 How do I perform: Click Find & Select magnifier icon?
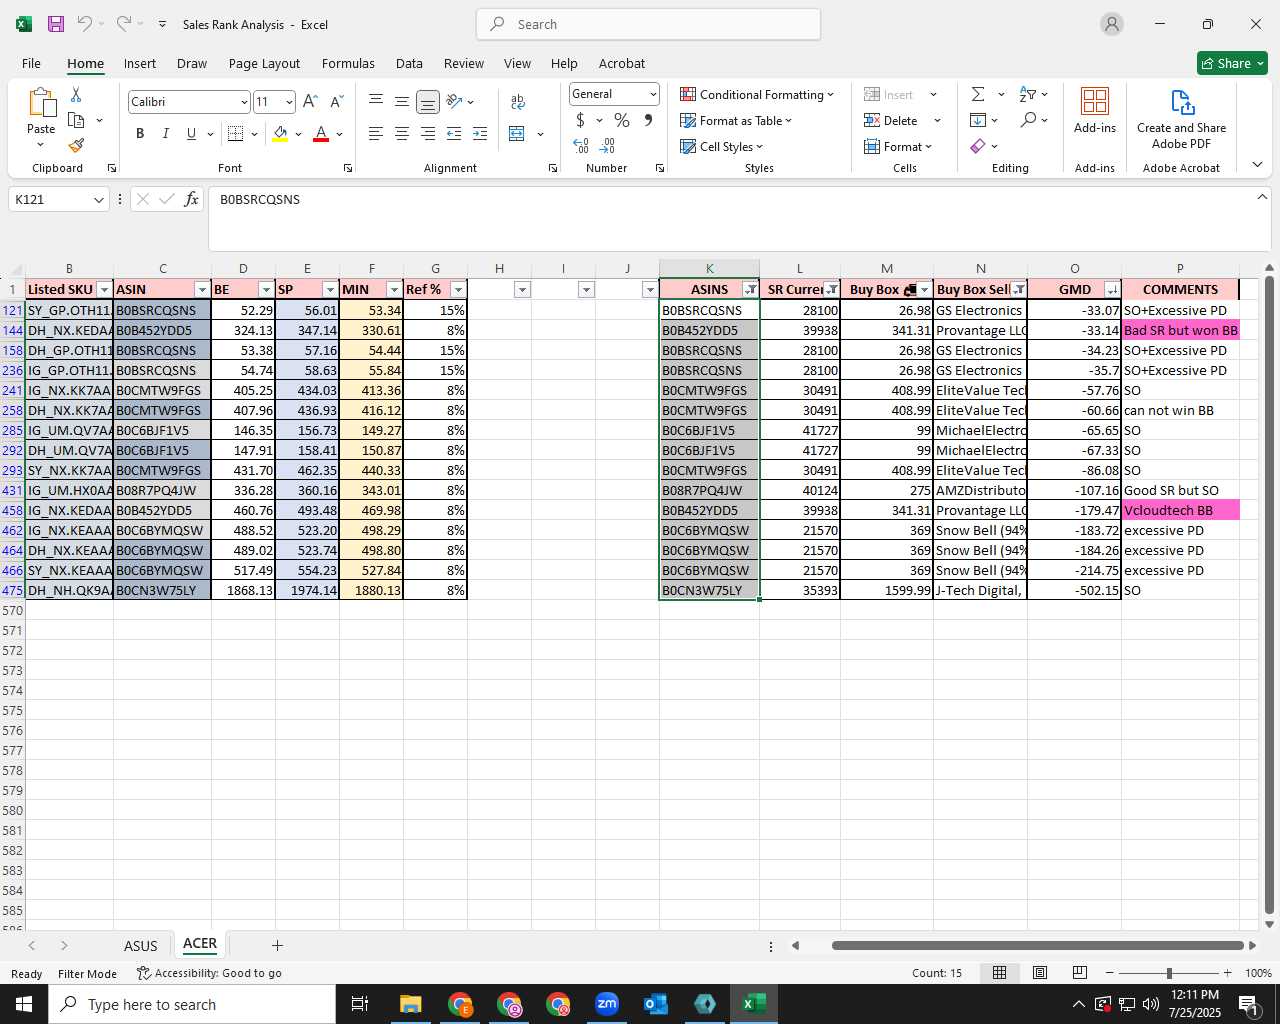[1028, 120]
